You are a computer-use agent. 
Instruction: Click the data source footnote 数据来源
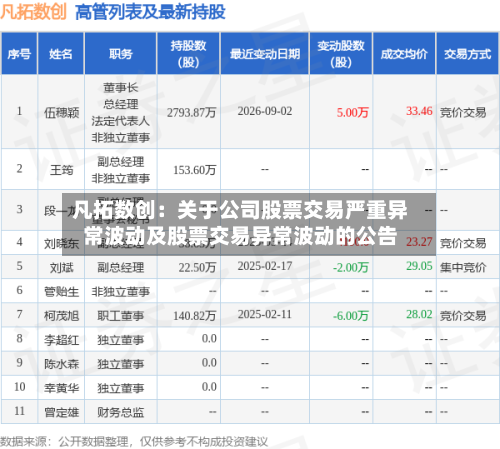[x=134, y=442]
